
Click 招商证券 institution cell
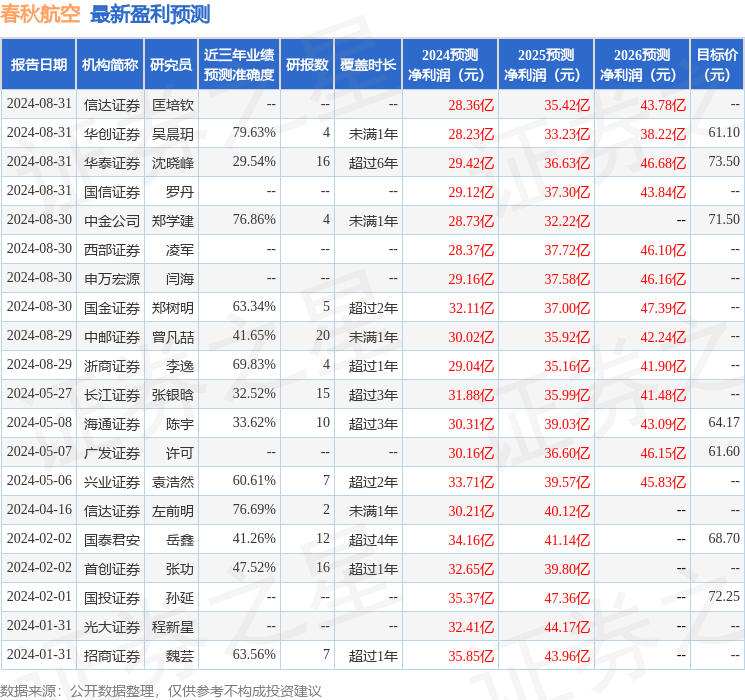click(112, 656)
